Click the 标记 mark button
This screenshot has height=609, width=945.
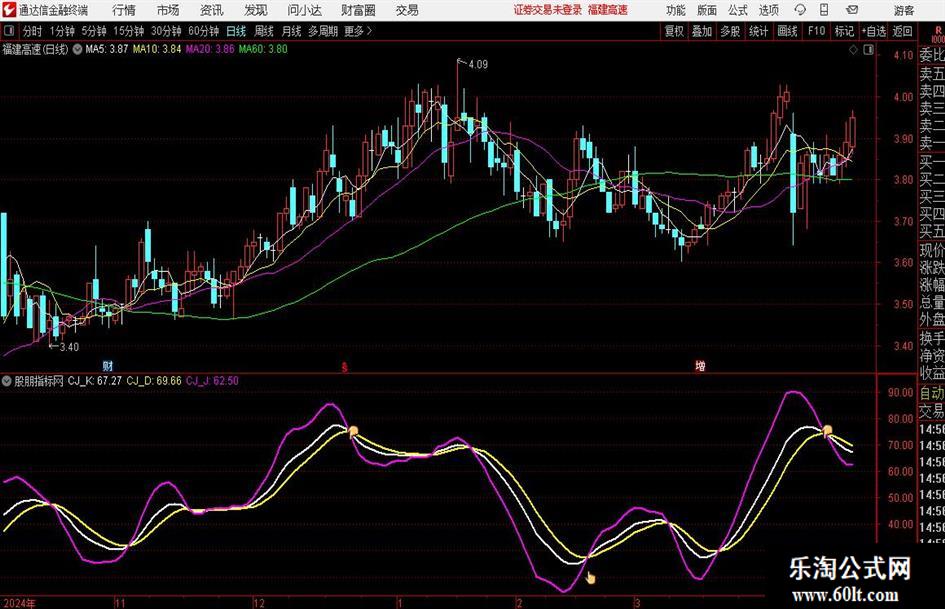pyautogui.click(x=844, y=31)
